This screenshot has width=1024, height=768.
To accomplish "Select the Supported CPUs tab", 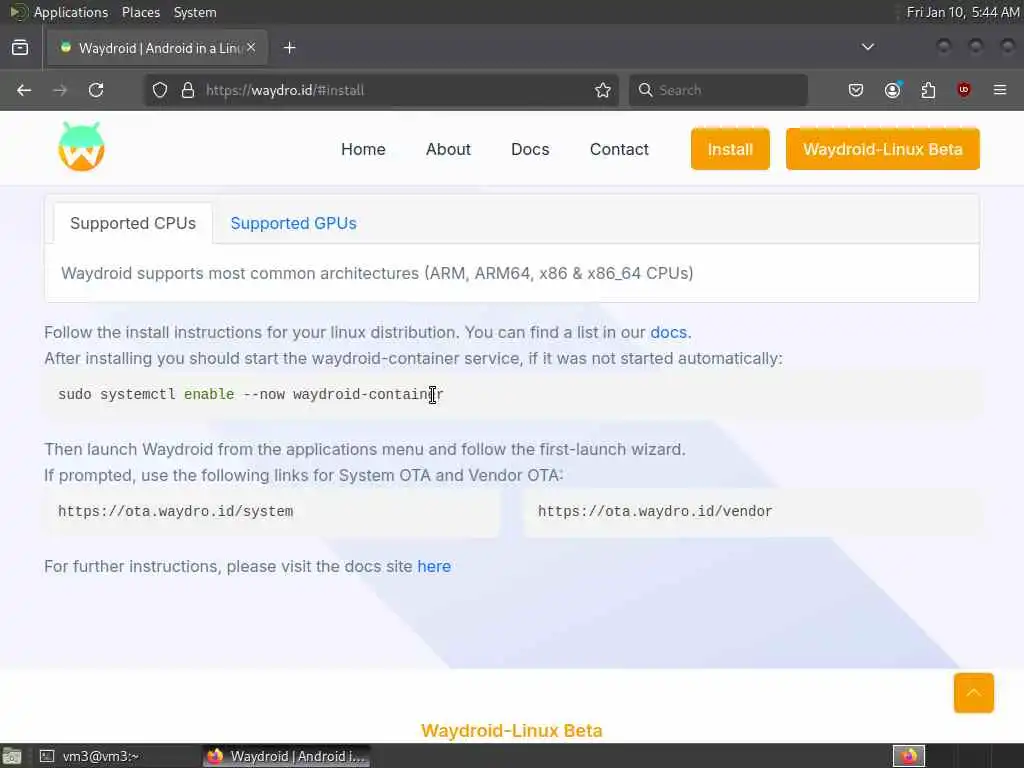I will 133,223.
